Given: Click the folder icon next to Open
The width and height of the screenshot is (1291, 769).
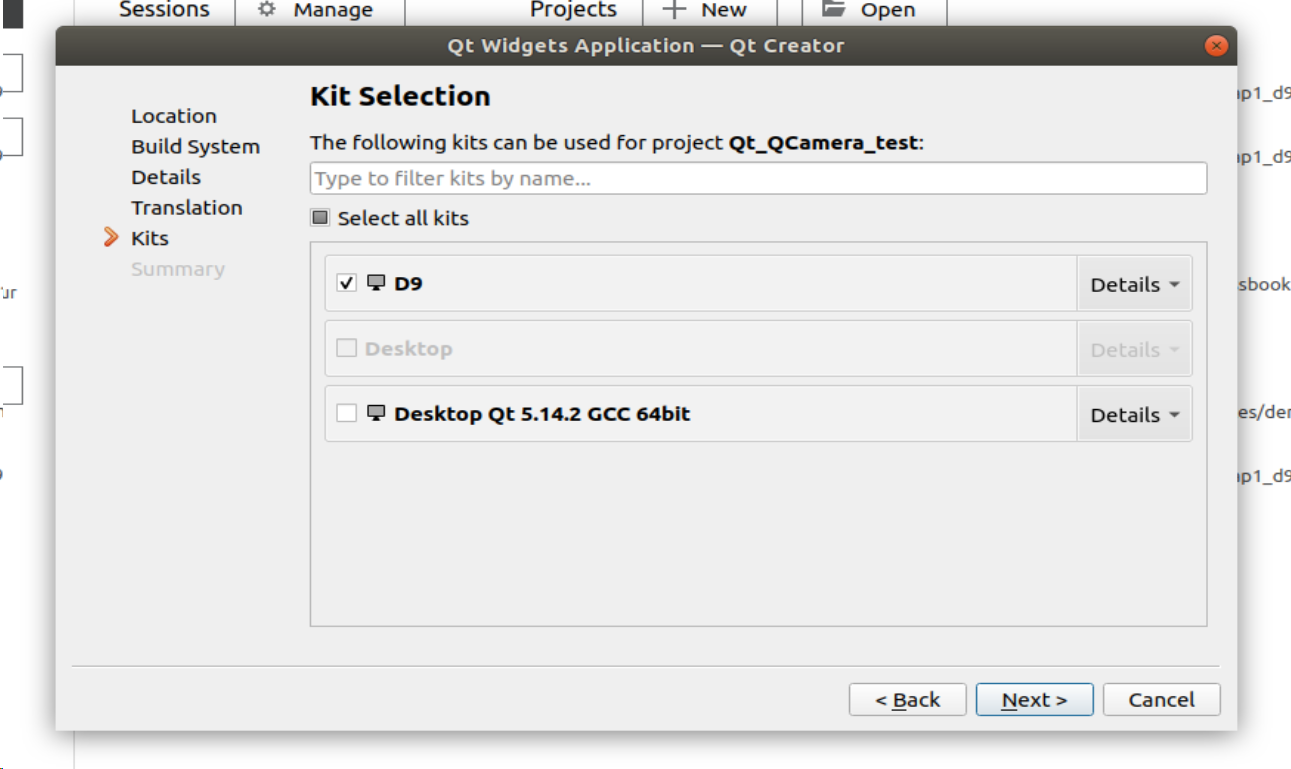Looking at the screenshot, I should [x=834, y=9].
